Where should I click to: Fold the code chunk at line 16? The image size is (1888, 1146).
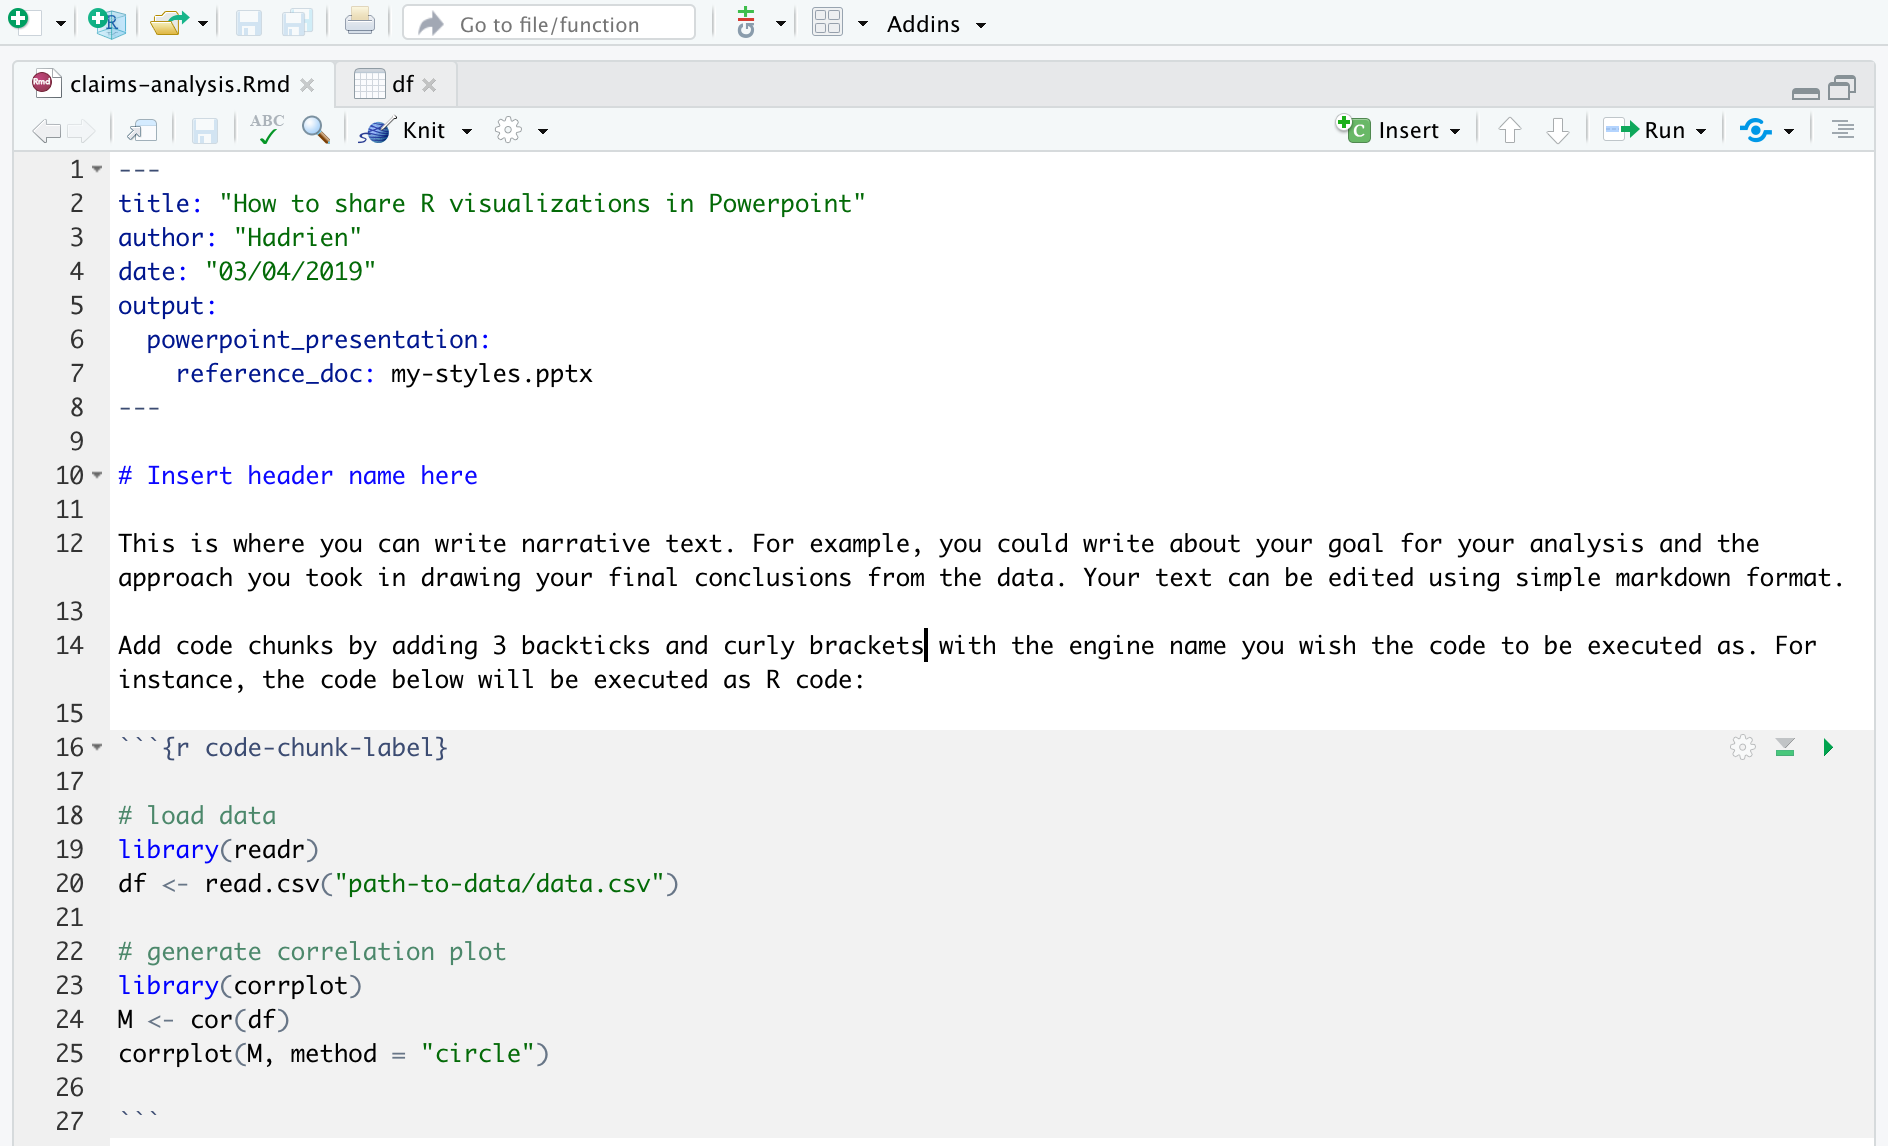[x=97, y=747]
